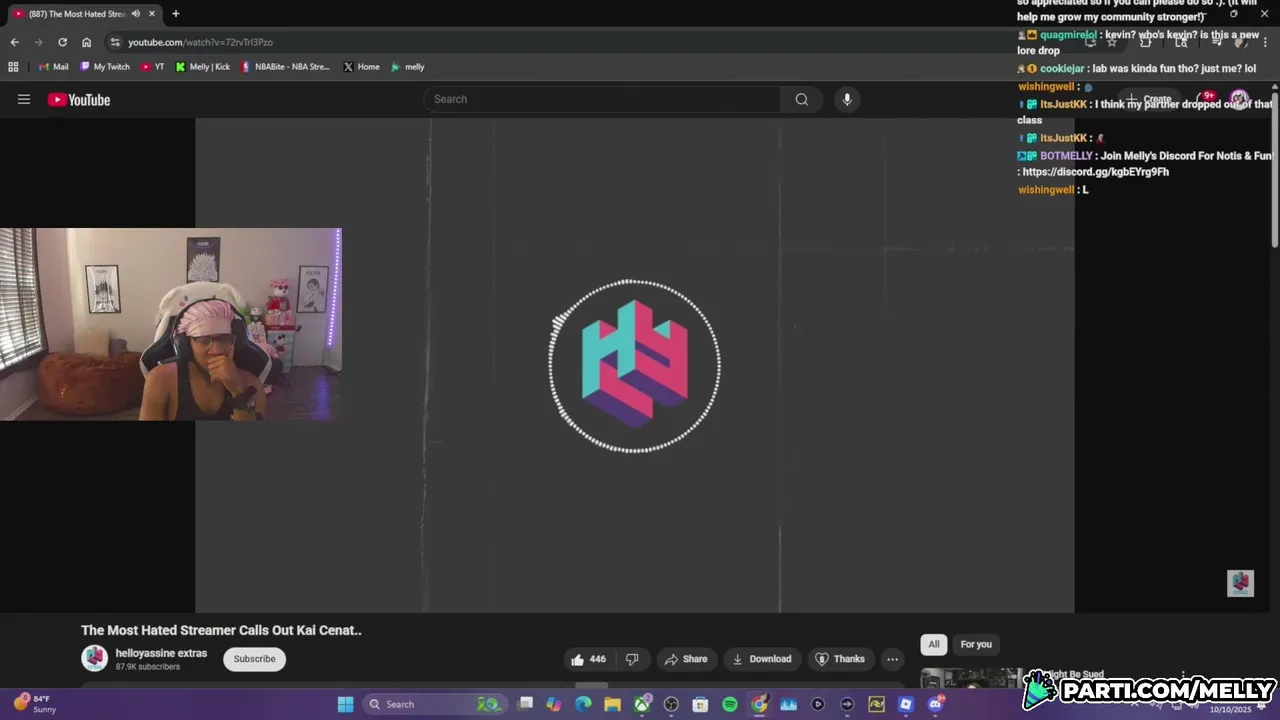This screenshot has width=1280, height=720.
Task: Click quagmirelol username in chat
Action: [1068, 35]
